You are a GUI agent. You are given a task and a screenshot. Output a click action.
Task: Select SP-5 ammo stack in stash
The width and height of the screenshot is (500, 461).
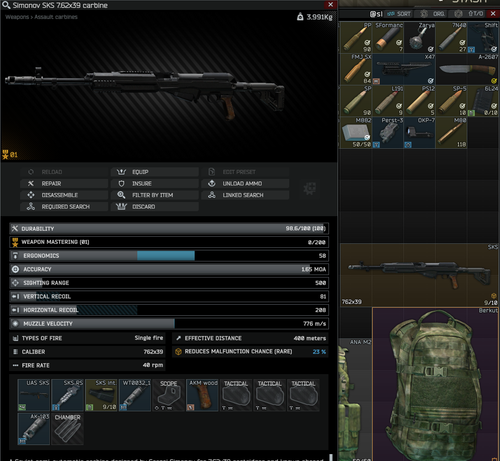point(452,101)
